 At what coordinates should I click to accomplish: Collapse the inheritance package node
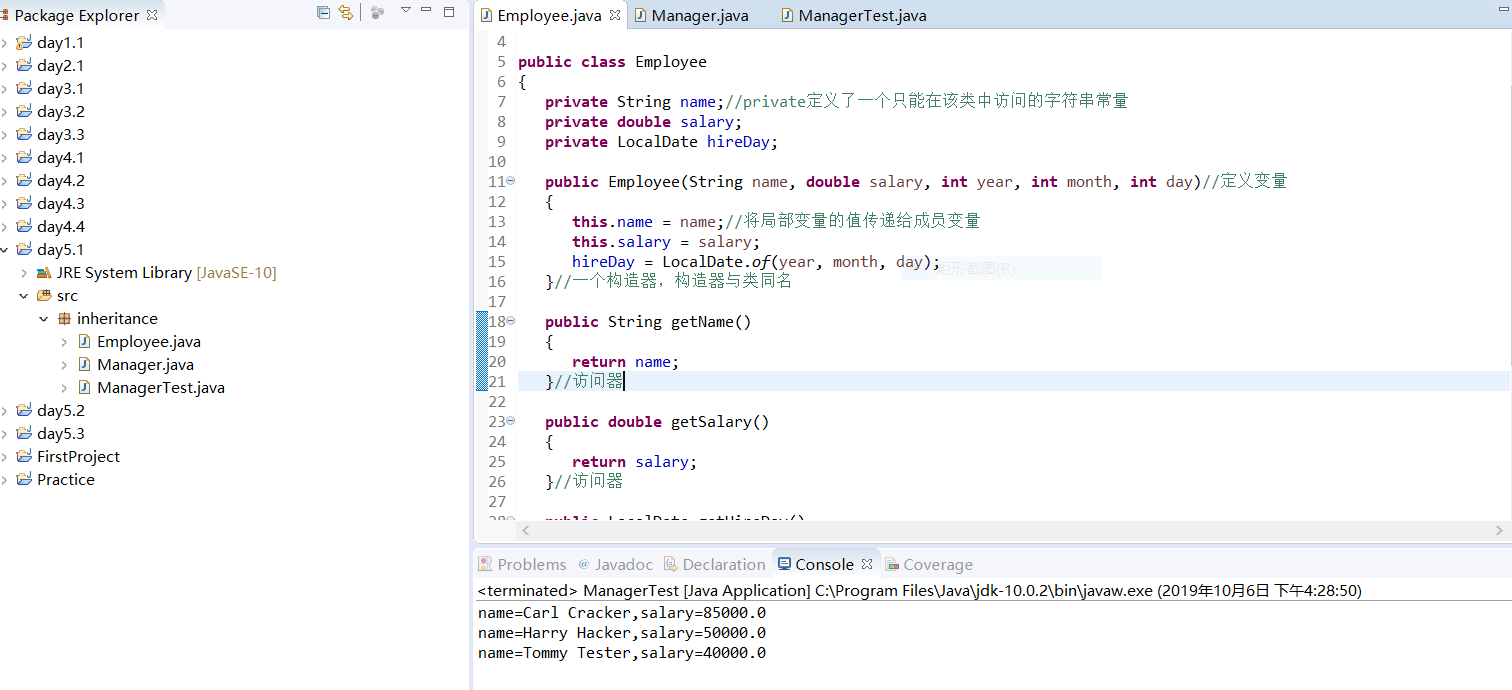[x=44, y=319]
